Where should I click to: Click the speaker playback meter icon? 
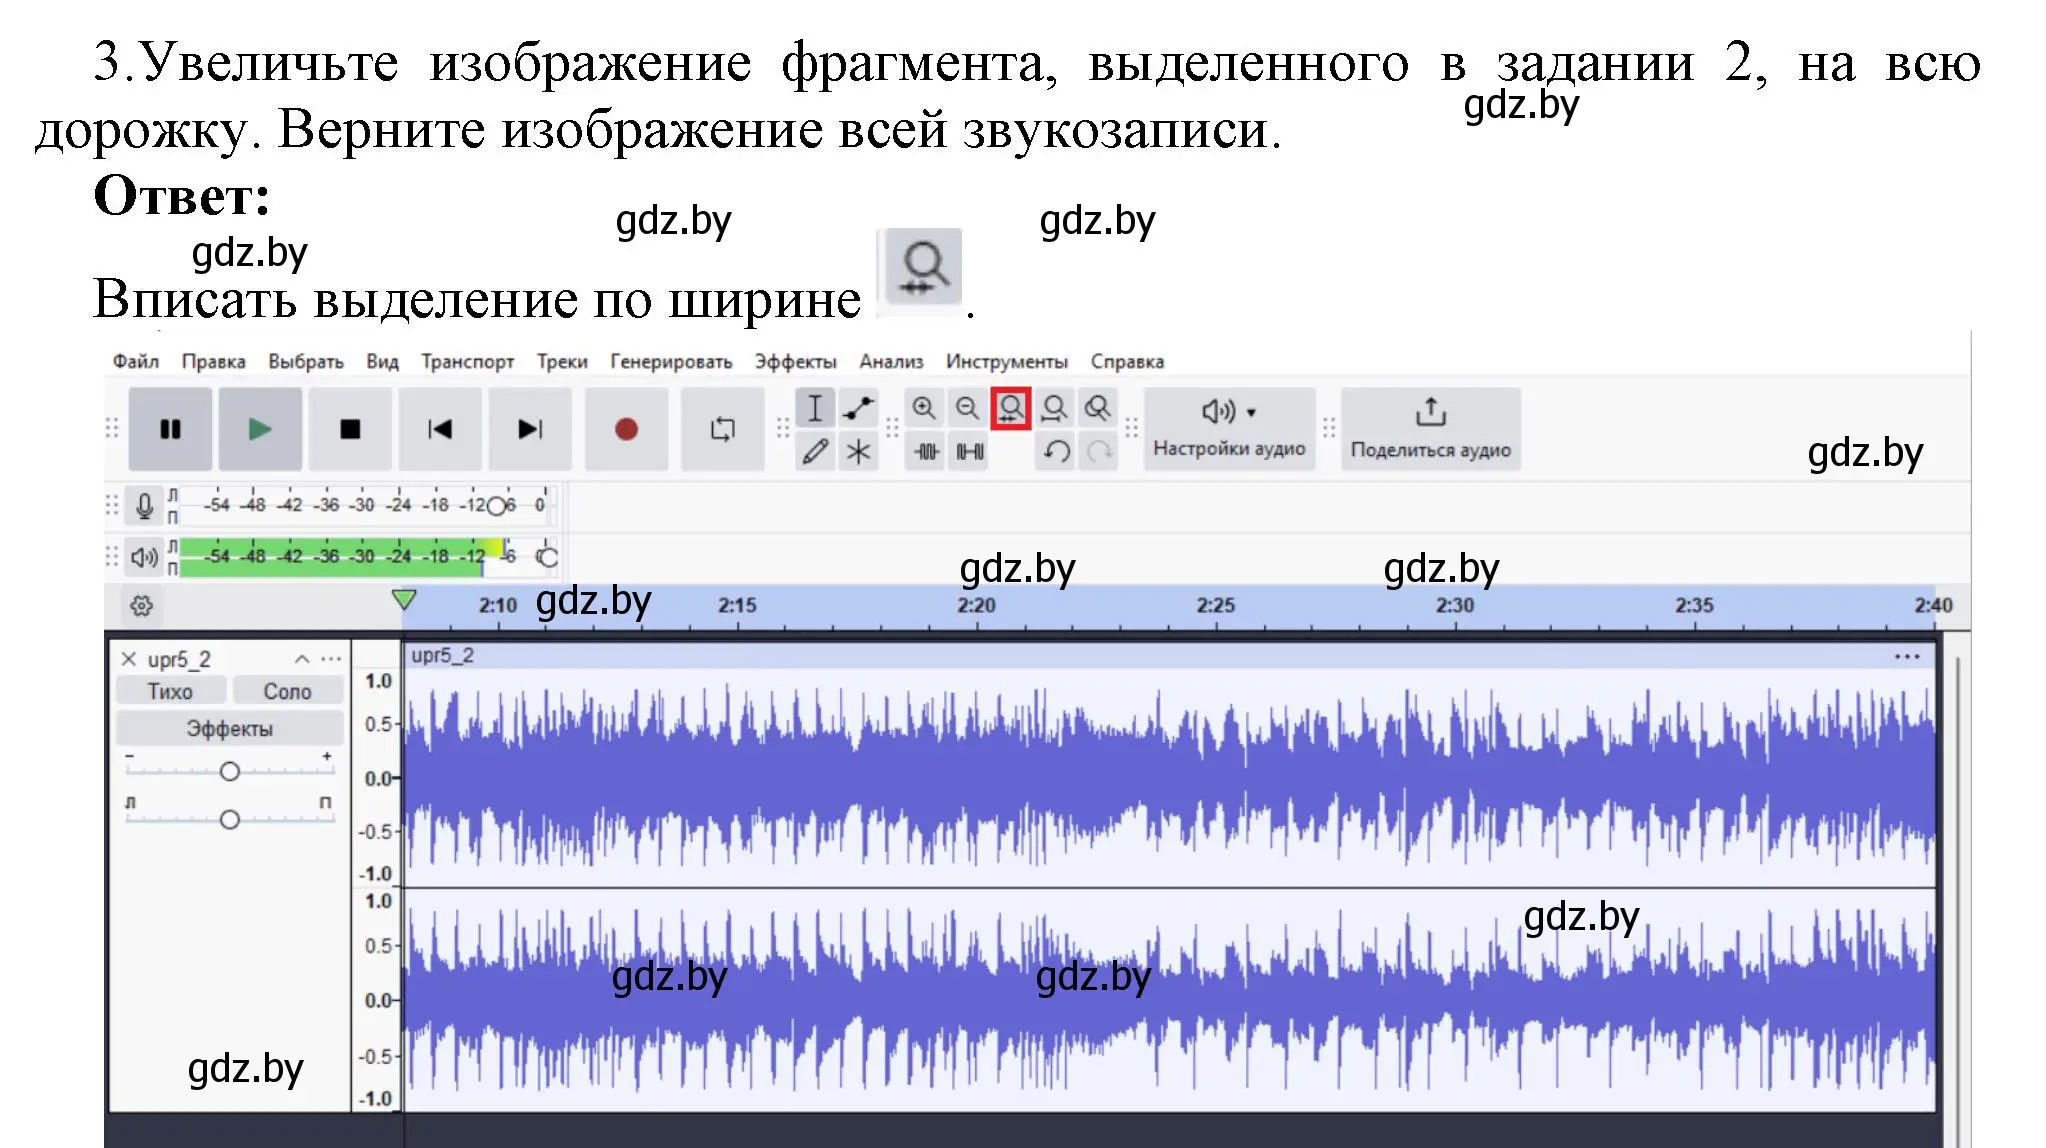pyautogui.click(x=144, y=557)
